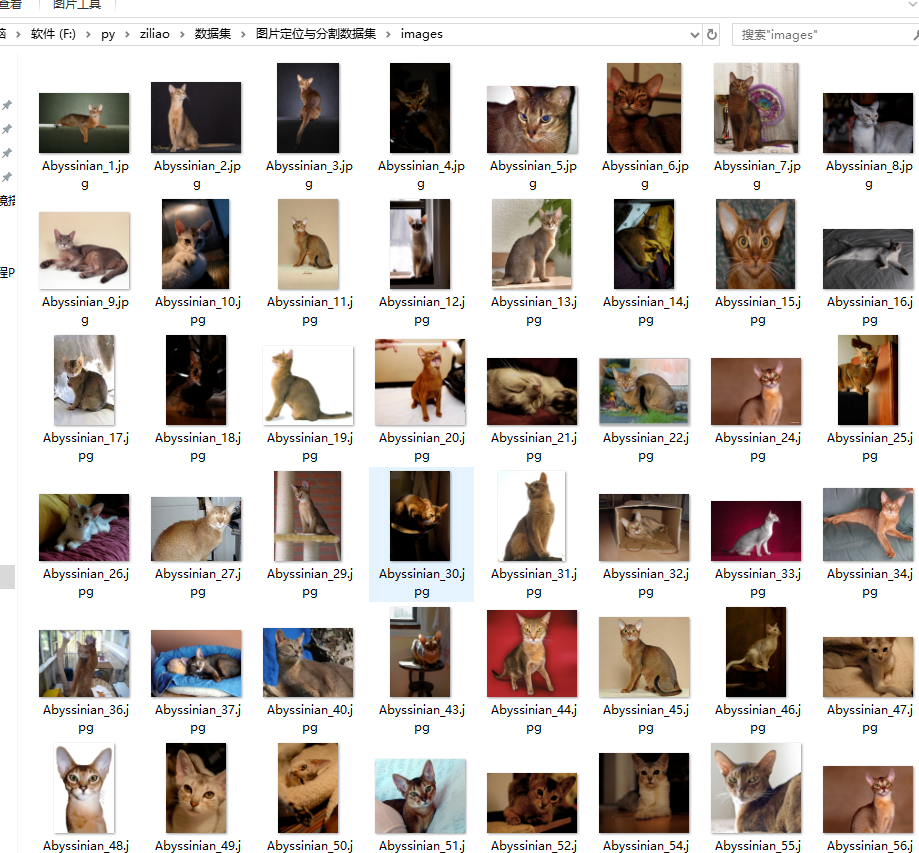This screenshot has width=919, height=853.
Task: Select Abyssinian_47.jpg thumbnail
Action: [x=868, y=667]
